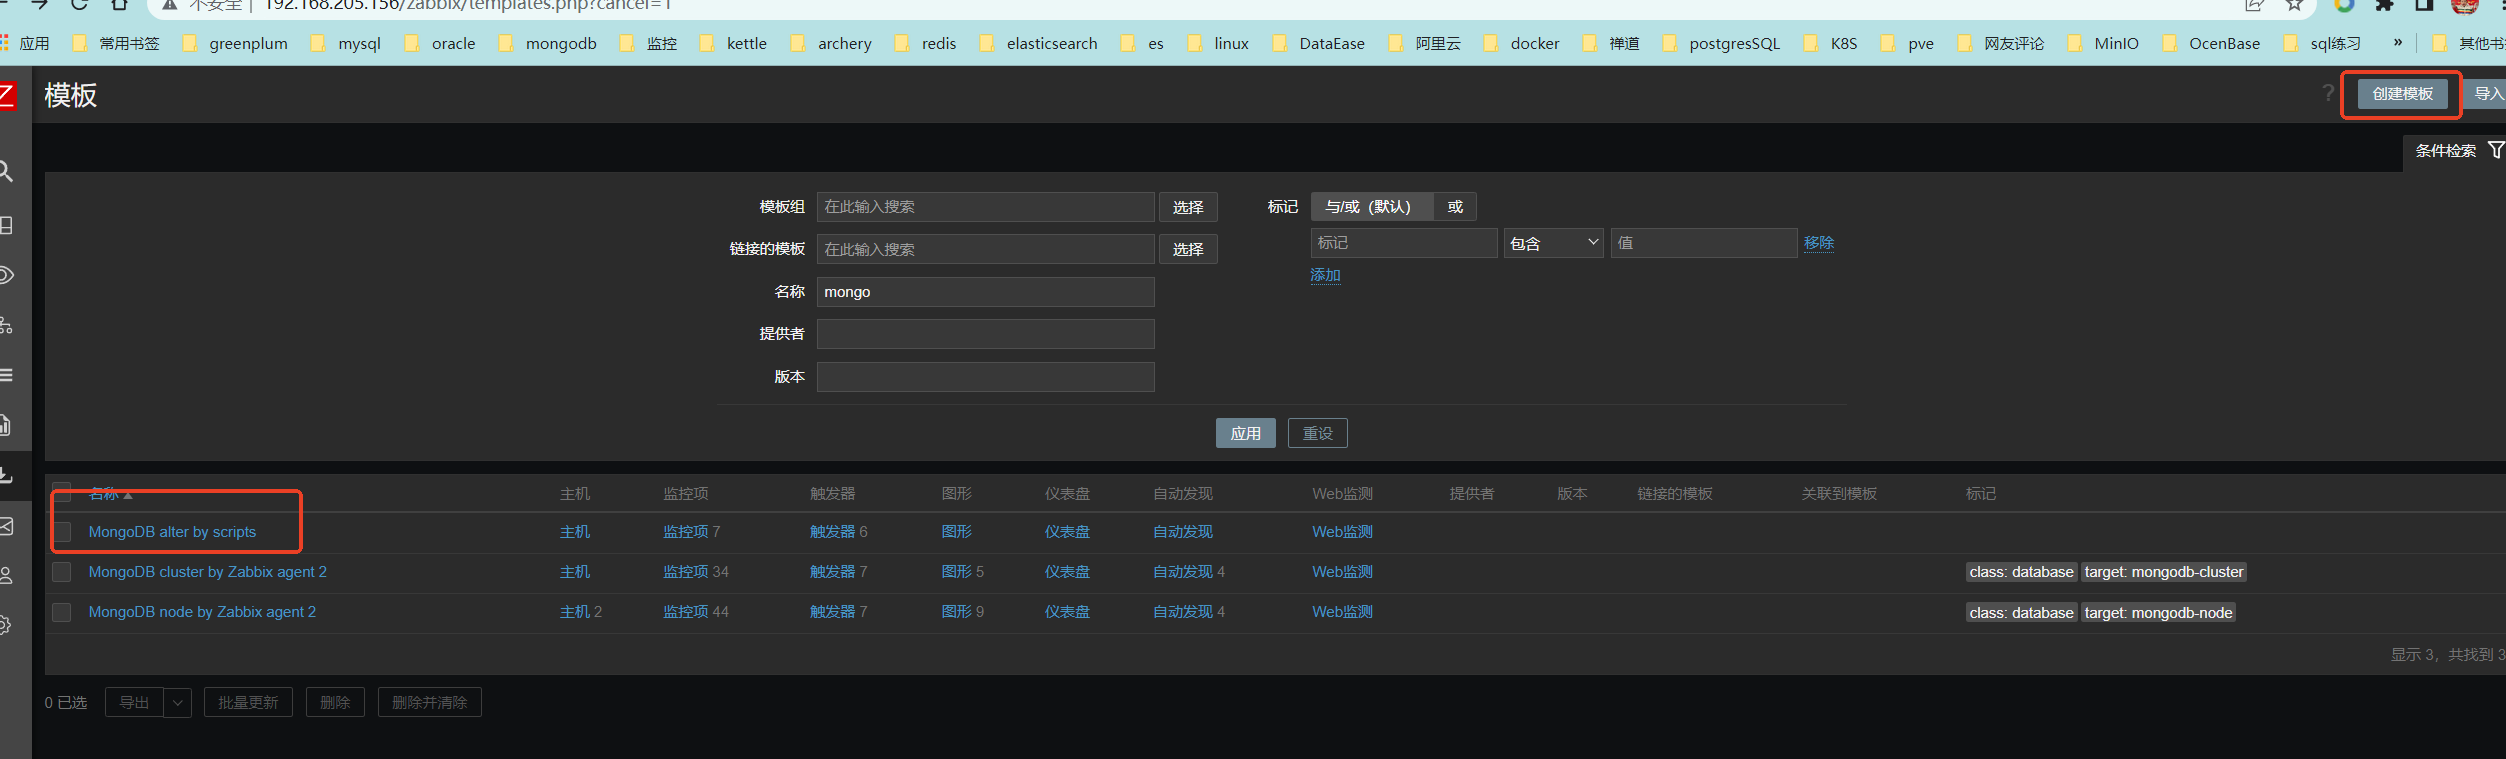Open the Administration gear icon in sidebar
Image resolution: width=2506 pixels, height=759 pixels.
6,625
